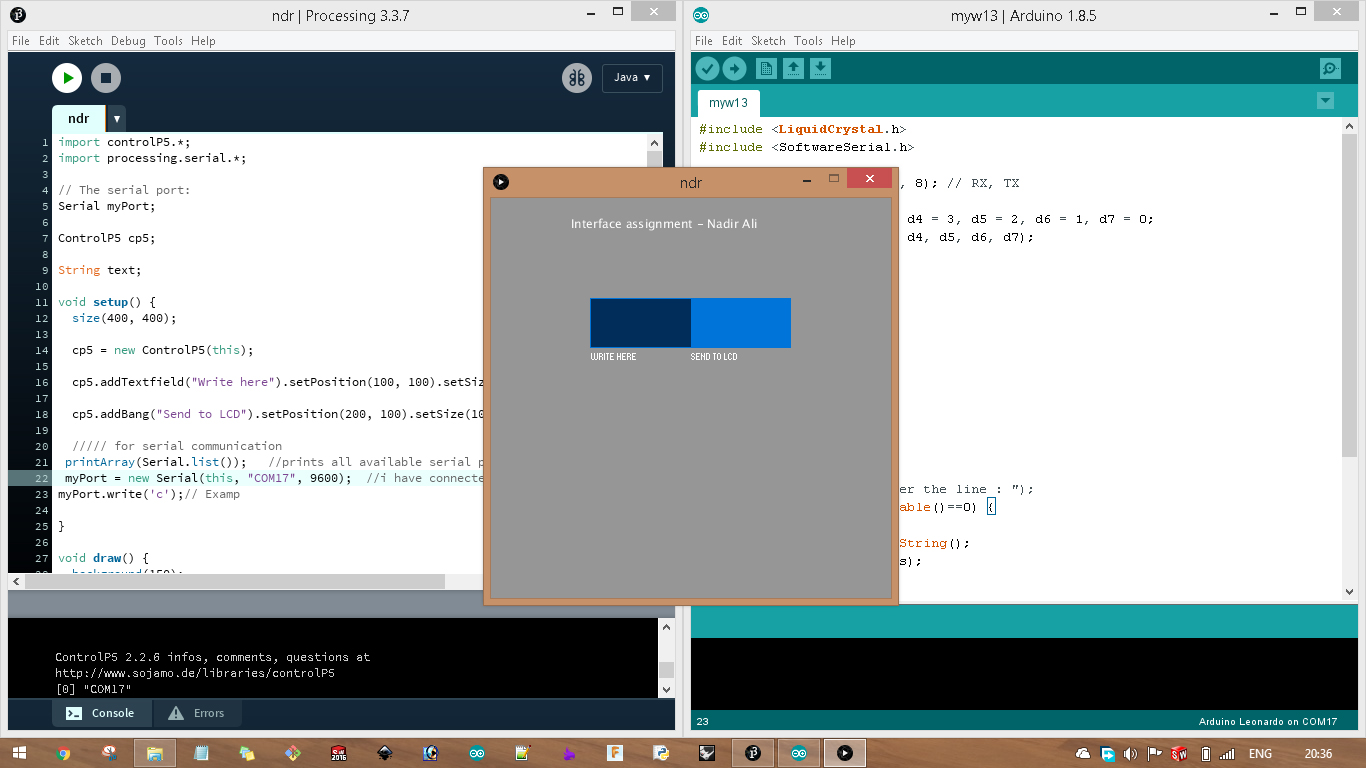The height and width of the screenshot is (768, 1366).
Task: Click the Arduino Open sketch icon
Action: [793, 68]
